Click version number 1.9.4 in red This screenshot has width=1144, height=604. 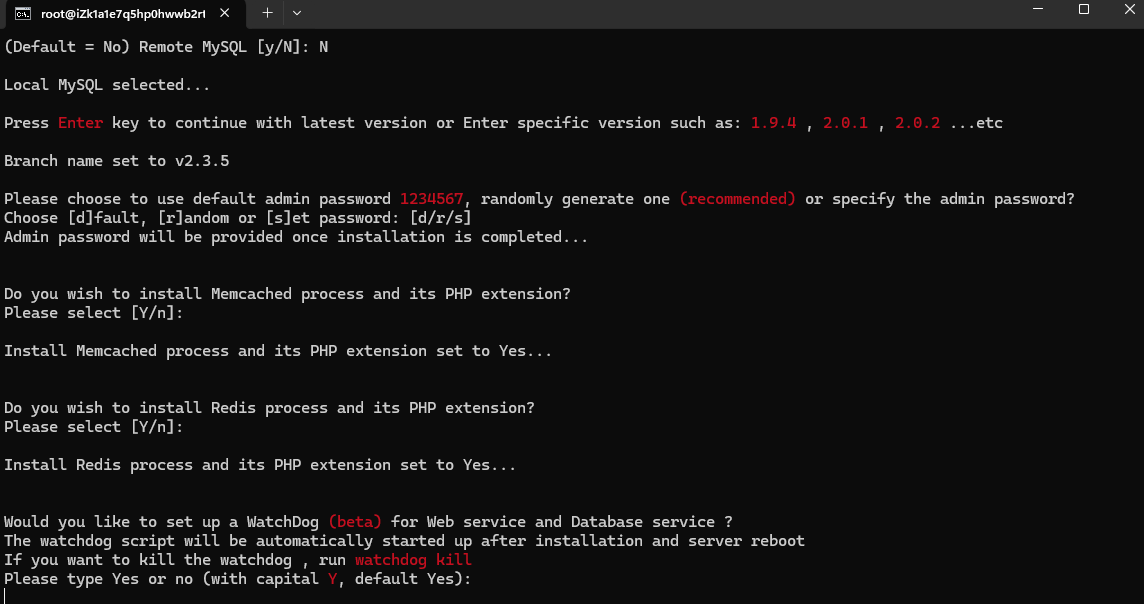[x=774, y=123]
